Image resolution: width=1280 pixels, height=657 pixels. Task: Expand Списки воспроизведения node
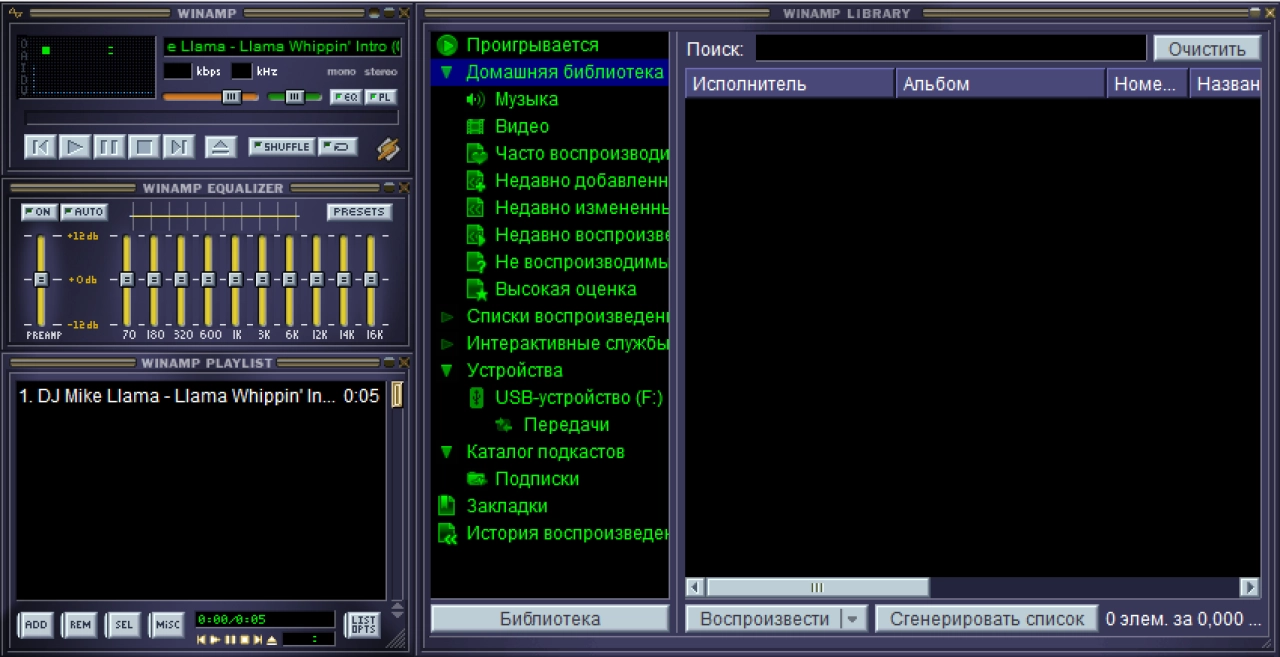[446, 317]
